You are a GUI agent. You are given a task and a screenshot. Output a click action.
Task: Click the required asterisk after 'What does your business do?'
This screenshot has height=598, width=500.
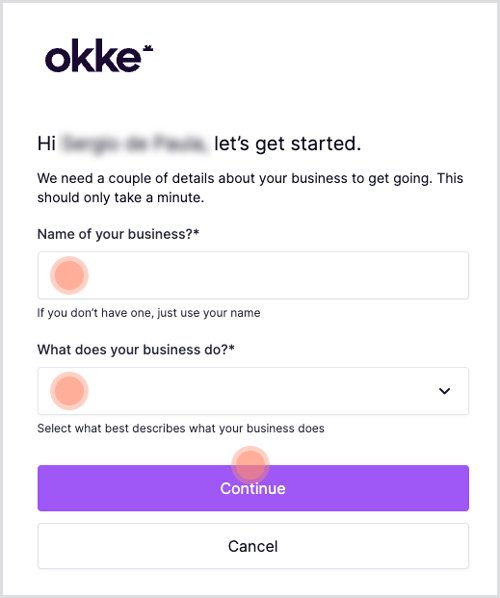232,348
